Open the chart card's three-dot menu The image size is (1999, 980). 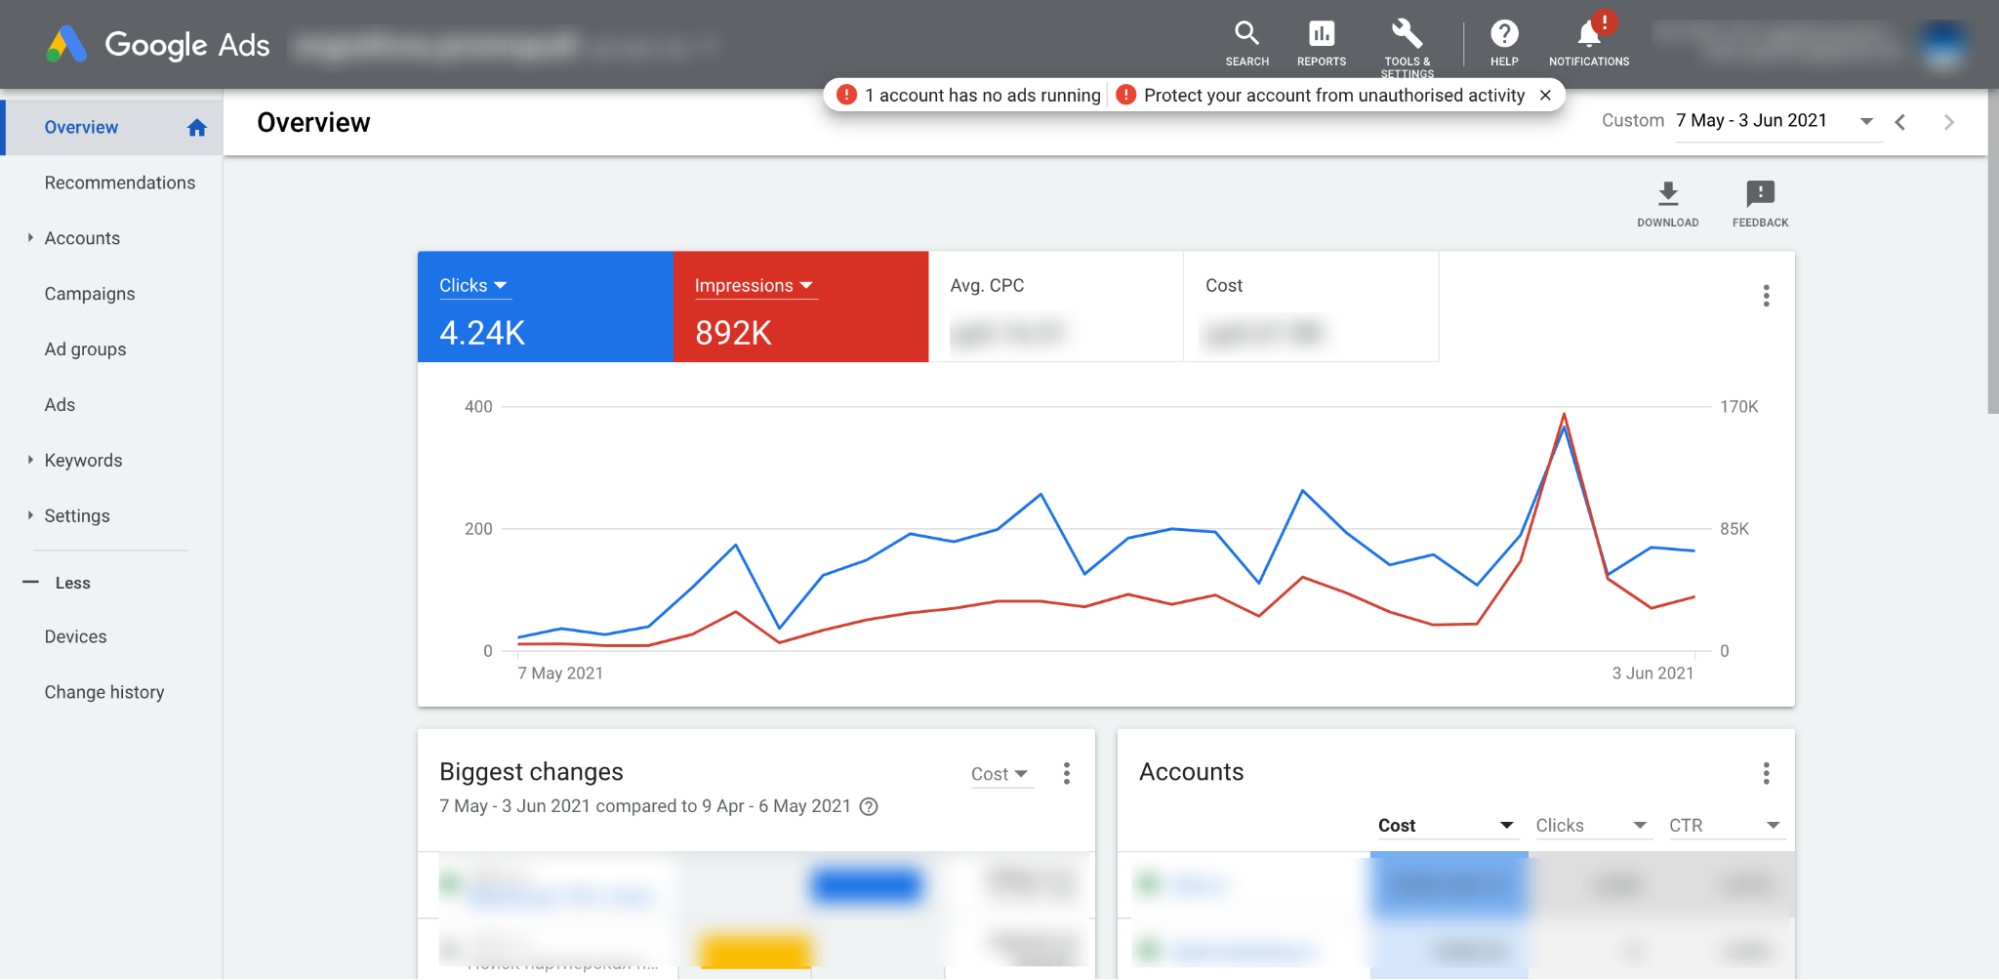pyautogui.click(x=1766, y=296)
